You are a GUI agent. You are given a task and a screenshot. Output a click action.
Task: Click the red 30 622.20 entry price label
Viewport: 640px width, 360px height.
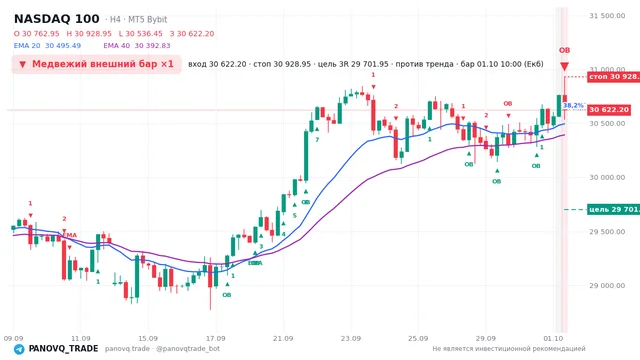[x=609, y=110]
